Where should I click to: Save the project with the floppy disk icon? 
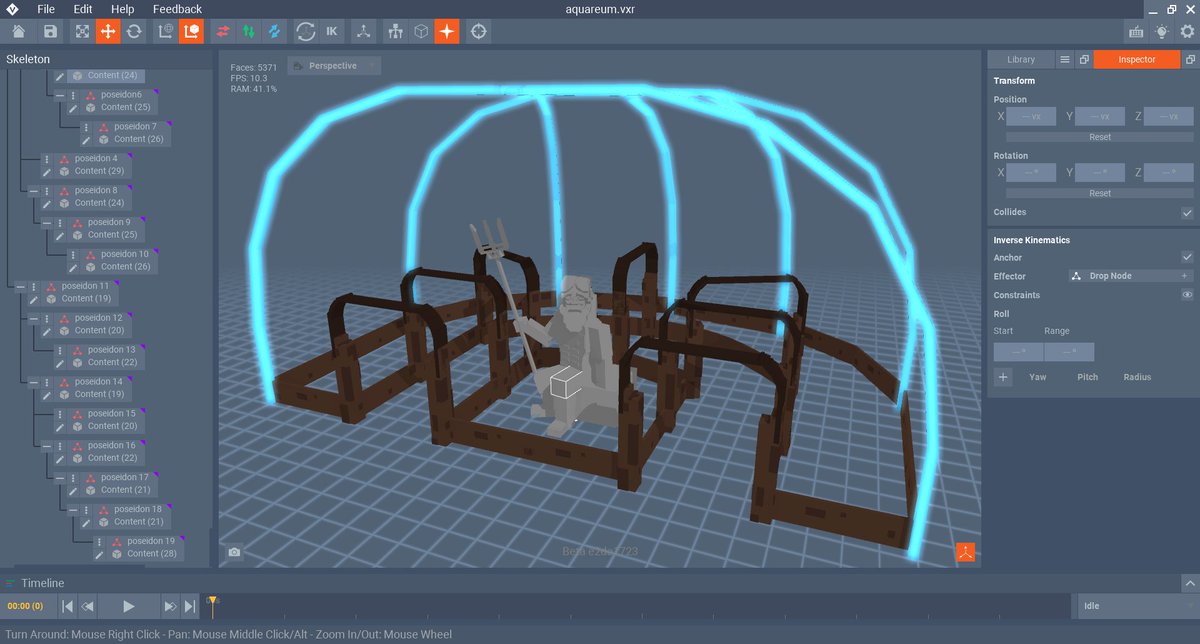(50, 32)
